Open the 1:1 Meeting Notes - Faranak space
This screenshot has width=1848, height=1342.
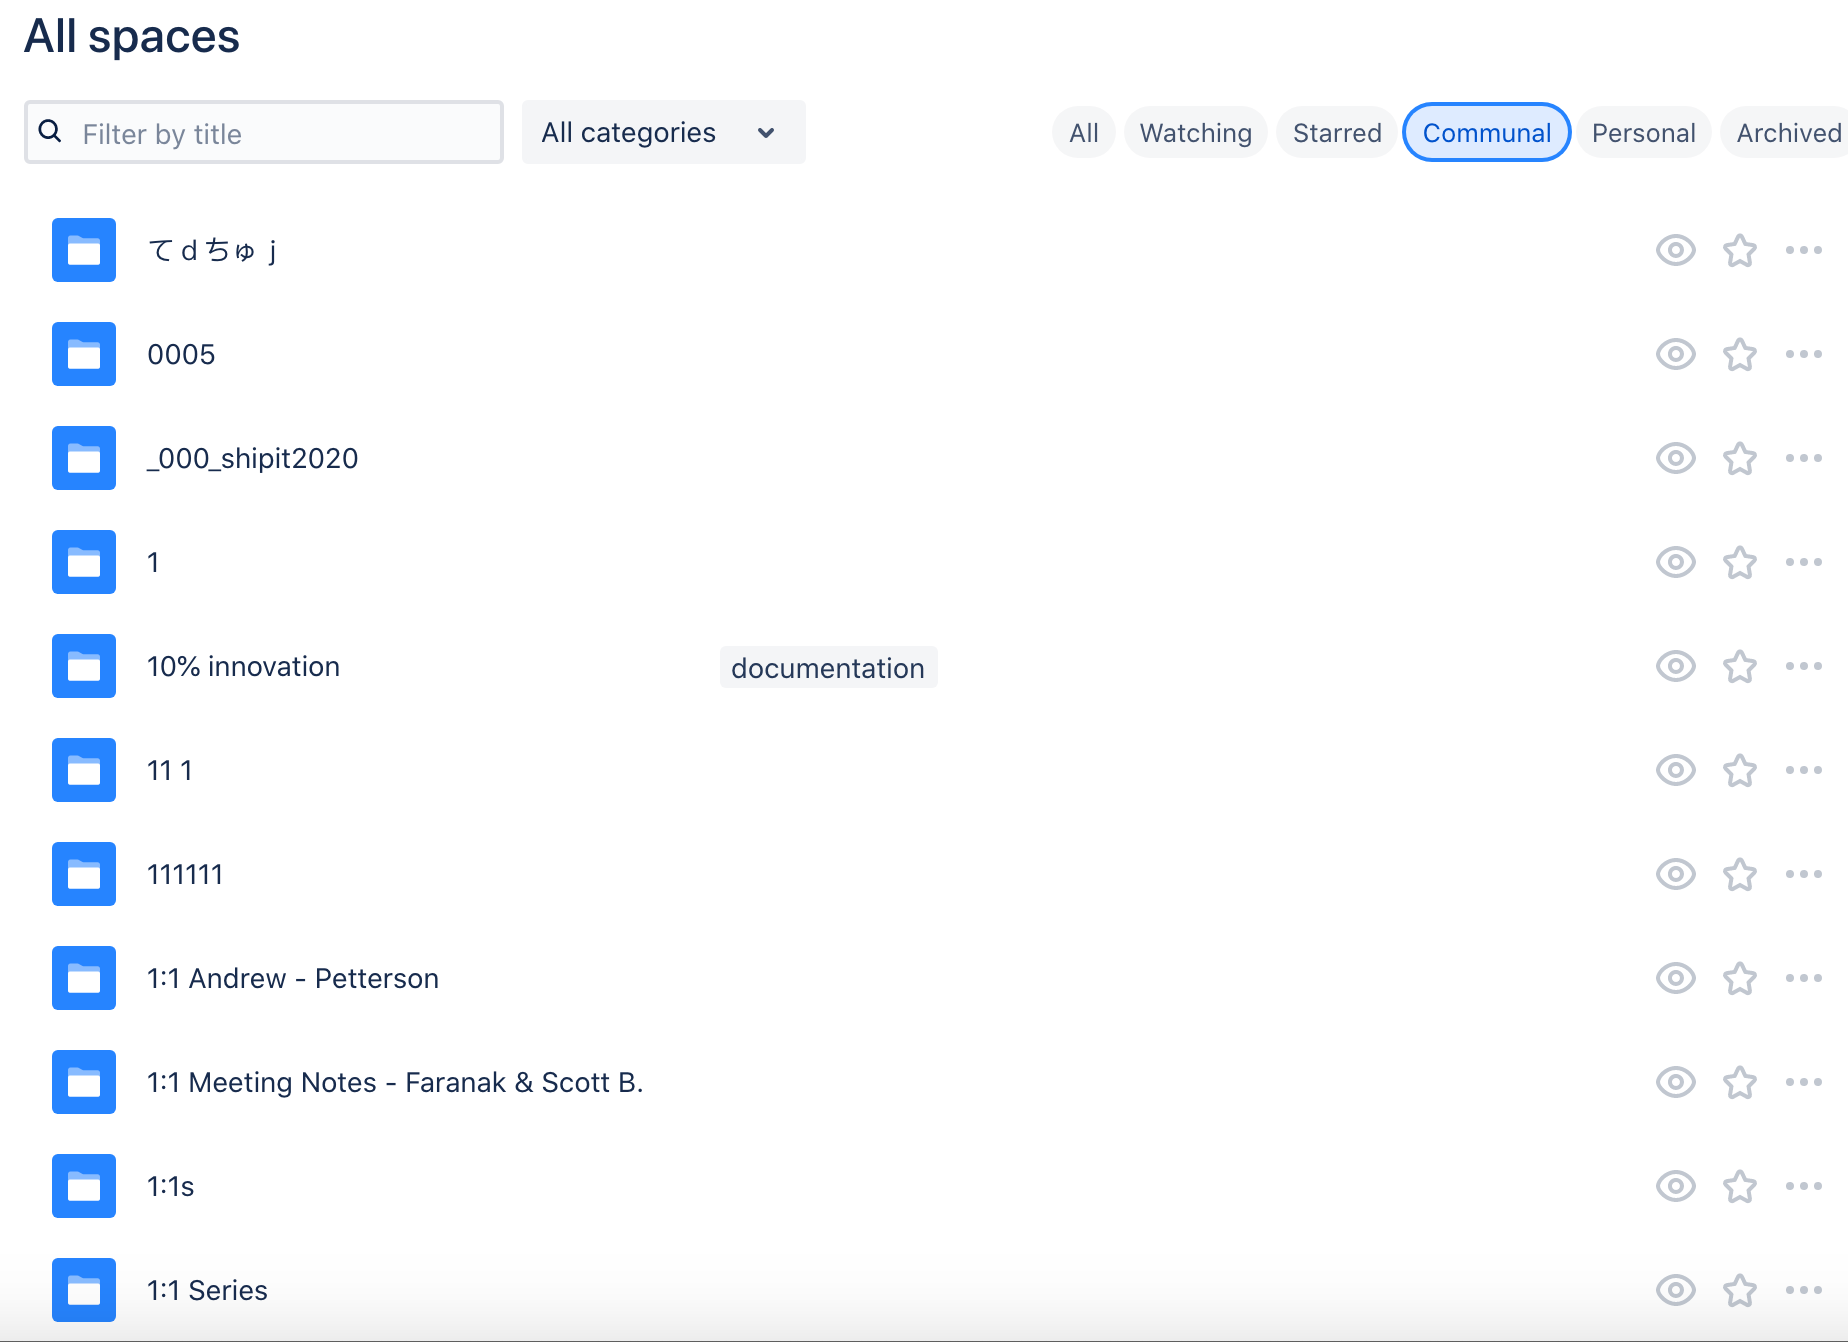point(396,1082)
